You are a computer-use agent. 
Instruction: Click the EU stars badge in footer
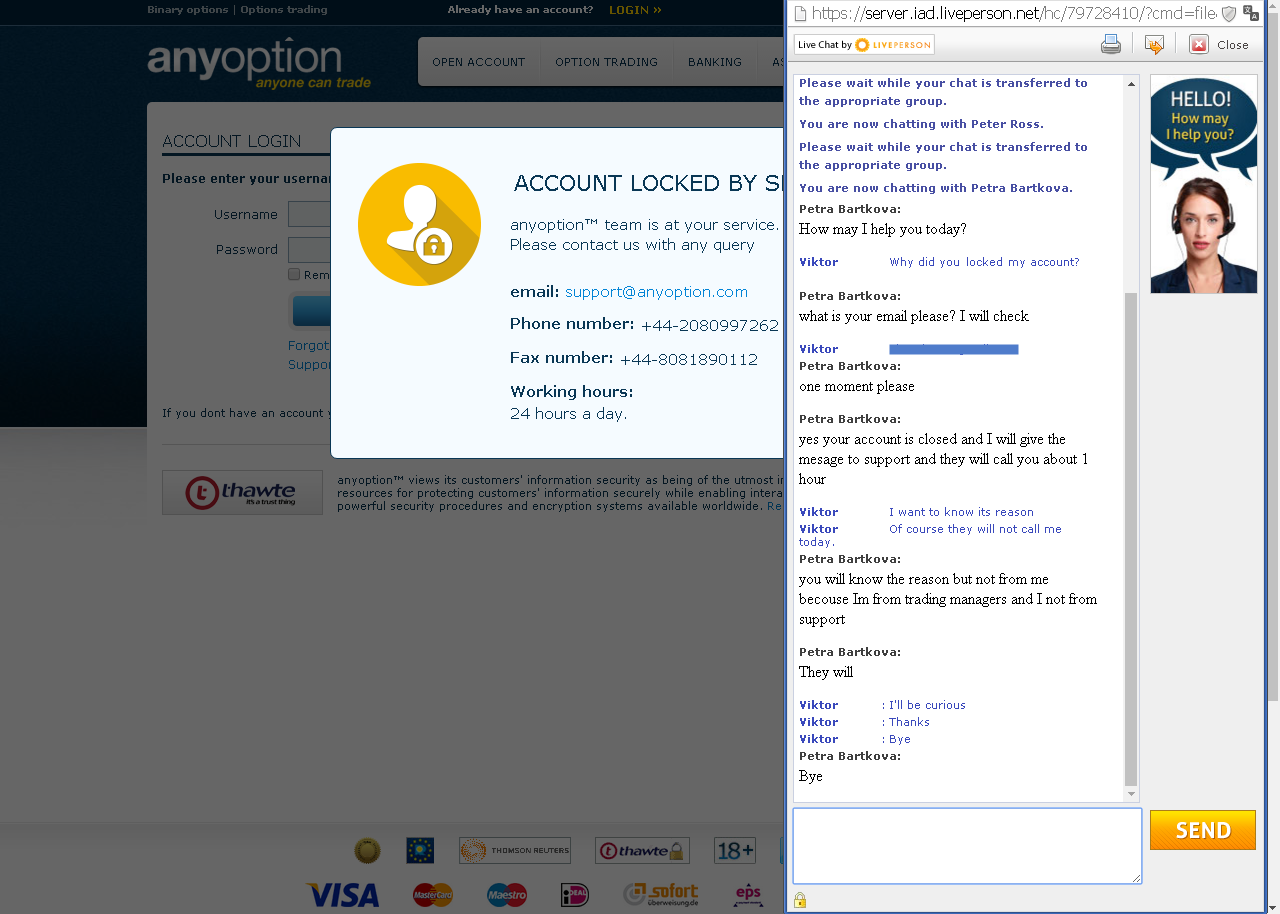pyautogui.click(x=420, y=851)
